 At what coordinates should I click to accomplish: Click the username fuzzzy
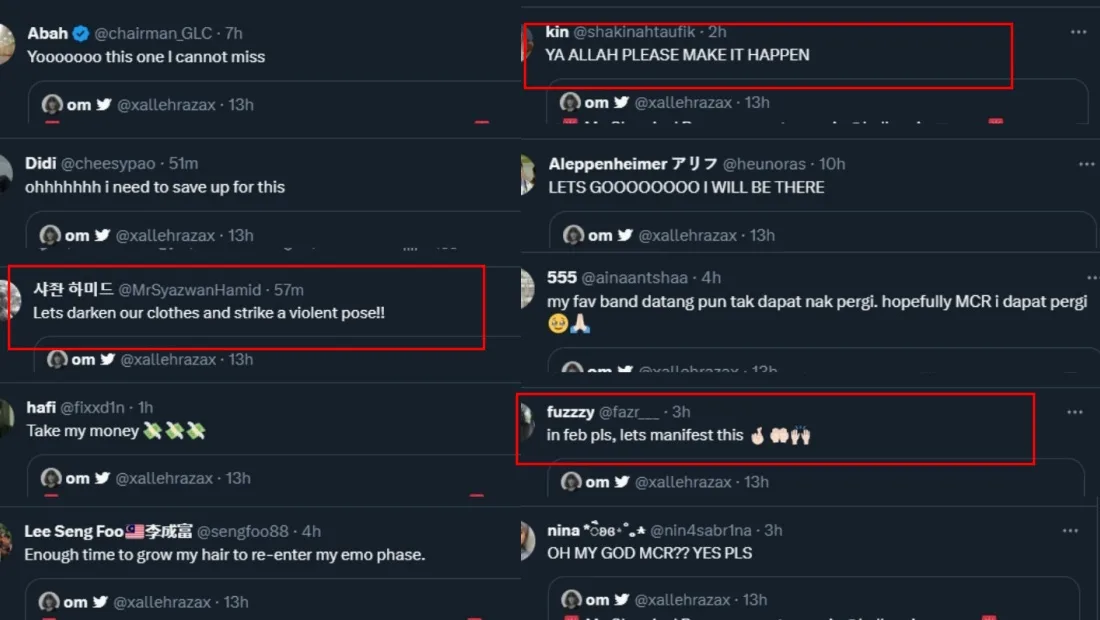tap(571, 412)
